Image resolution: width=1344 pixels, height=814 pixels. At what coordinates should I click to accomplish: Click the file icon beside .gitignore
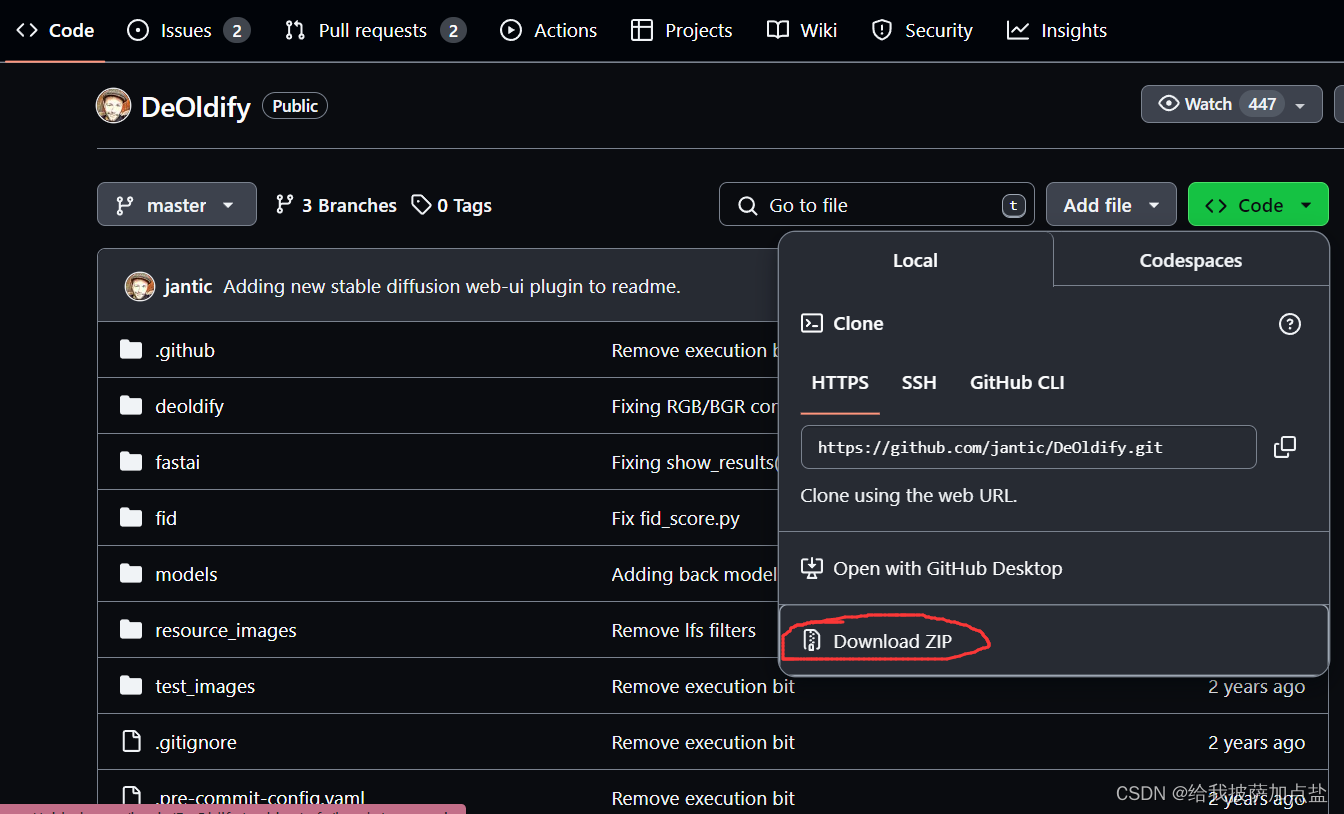(x=131, y=742)
